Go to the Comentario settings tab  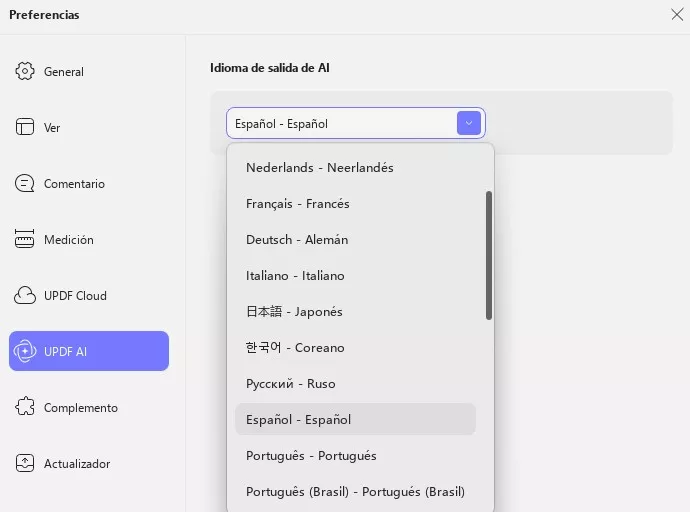point(89,183)
